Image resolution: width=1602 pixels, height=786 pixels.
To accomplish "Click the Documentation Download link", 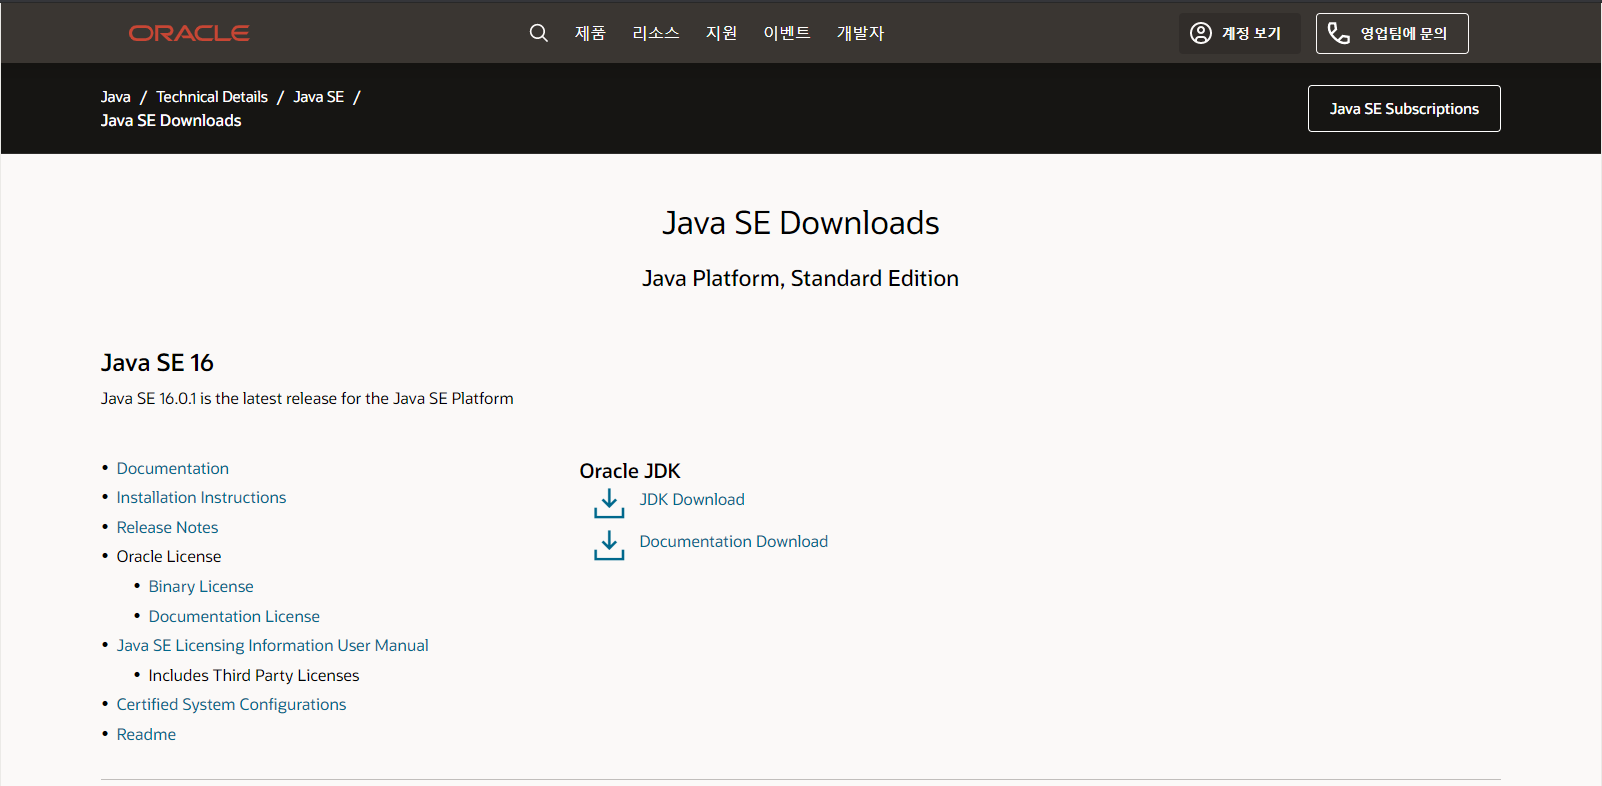I will click(734, 541).
